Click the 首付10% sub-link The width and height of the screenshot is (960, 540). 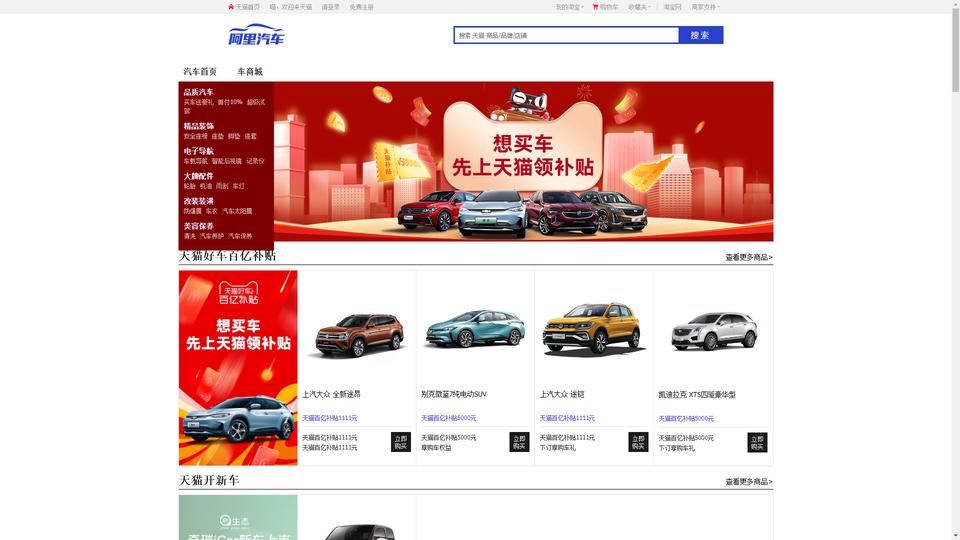click(230, 102)
